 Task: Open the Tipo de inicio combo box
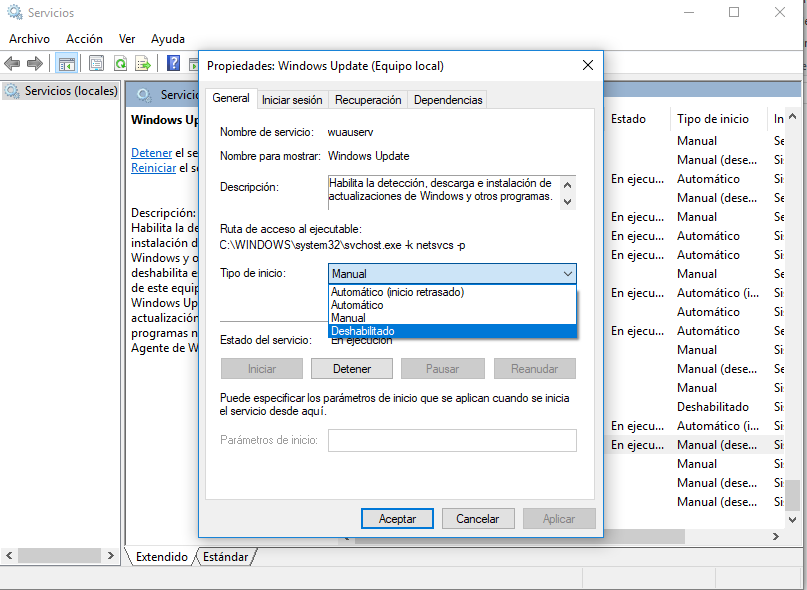[x=452, y=274]
